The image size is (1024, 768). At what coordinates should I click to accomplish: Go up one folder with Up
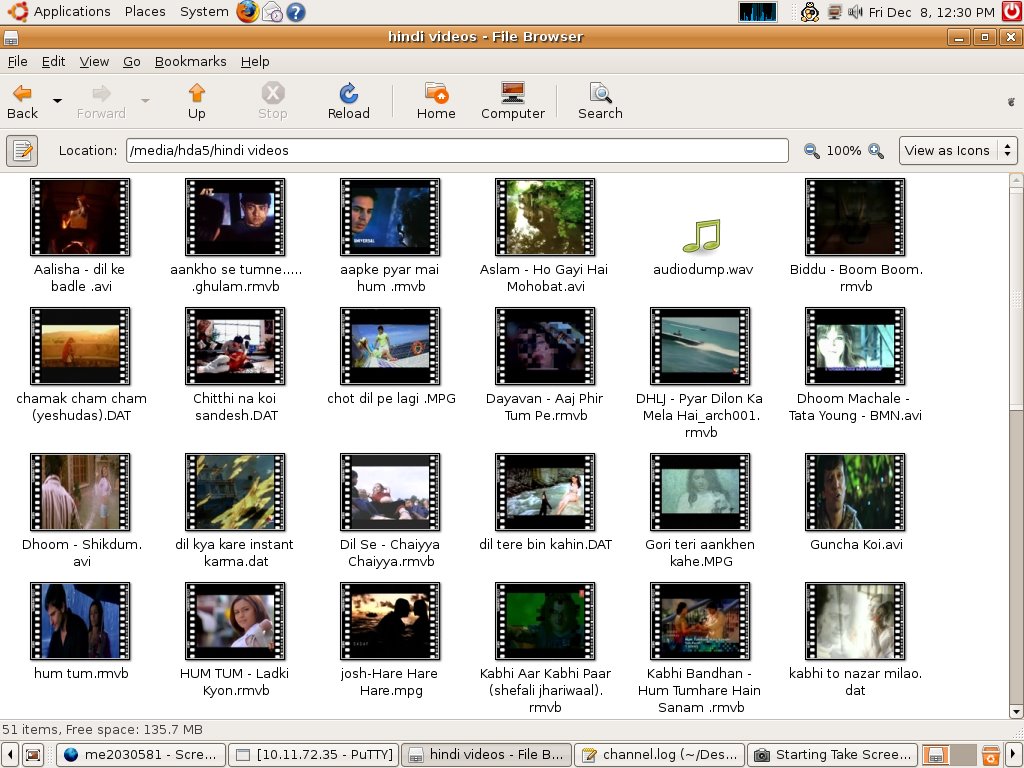click(197, 101)
